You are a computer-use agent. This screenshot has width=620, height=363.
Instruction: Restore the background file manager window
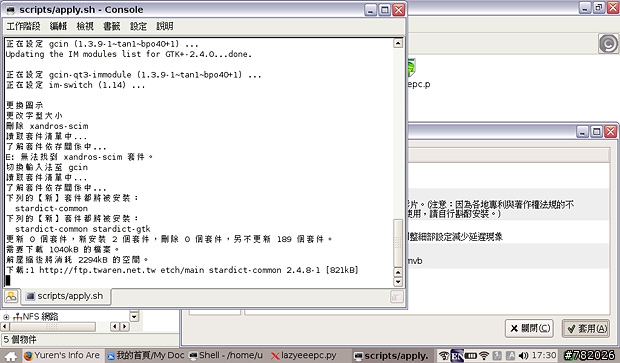point(599,7)
